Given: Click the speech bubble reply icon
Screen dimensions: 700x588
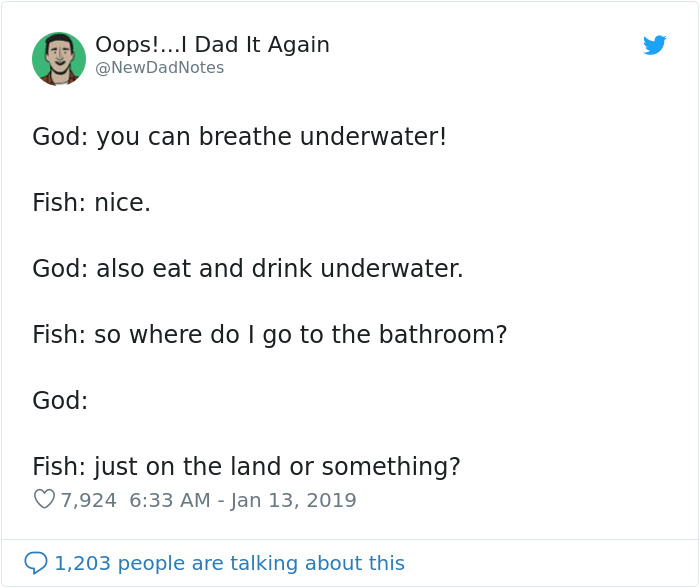Looking at the screenshot, I should click(x=36, y=563).
